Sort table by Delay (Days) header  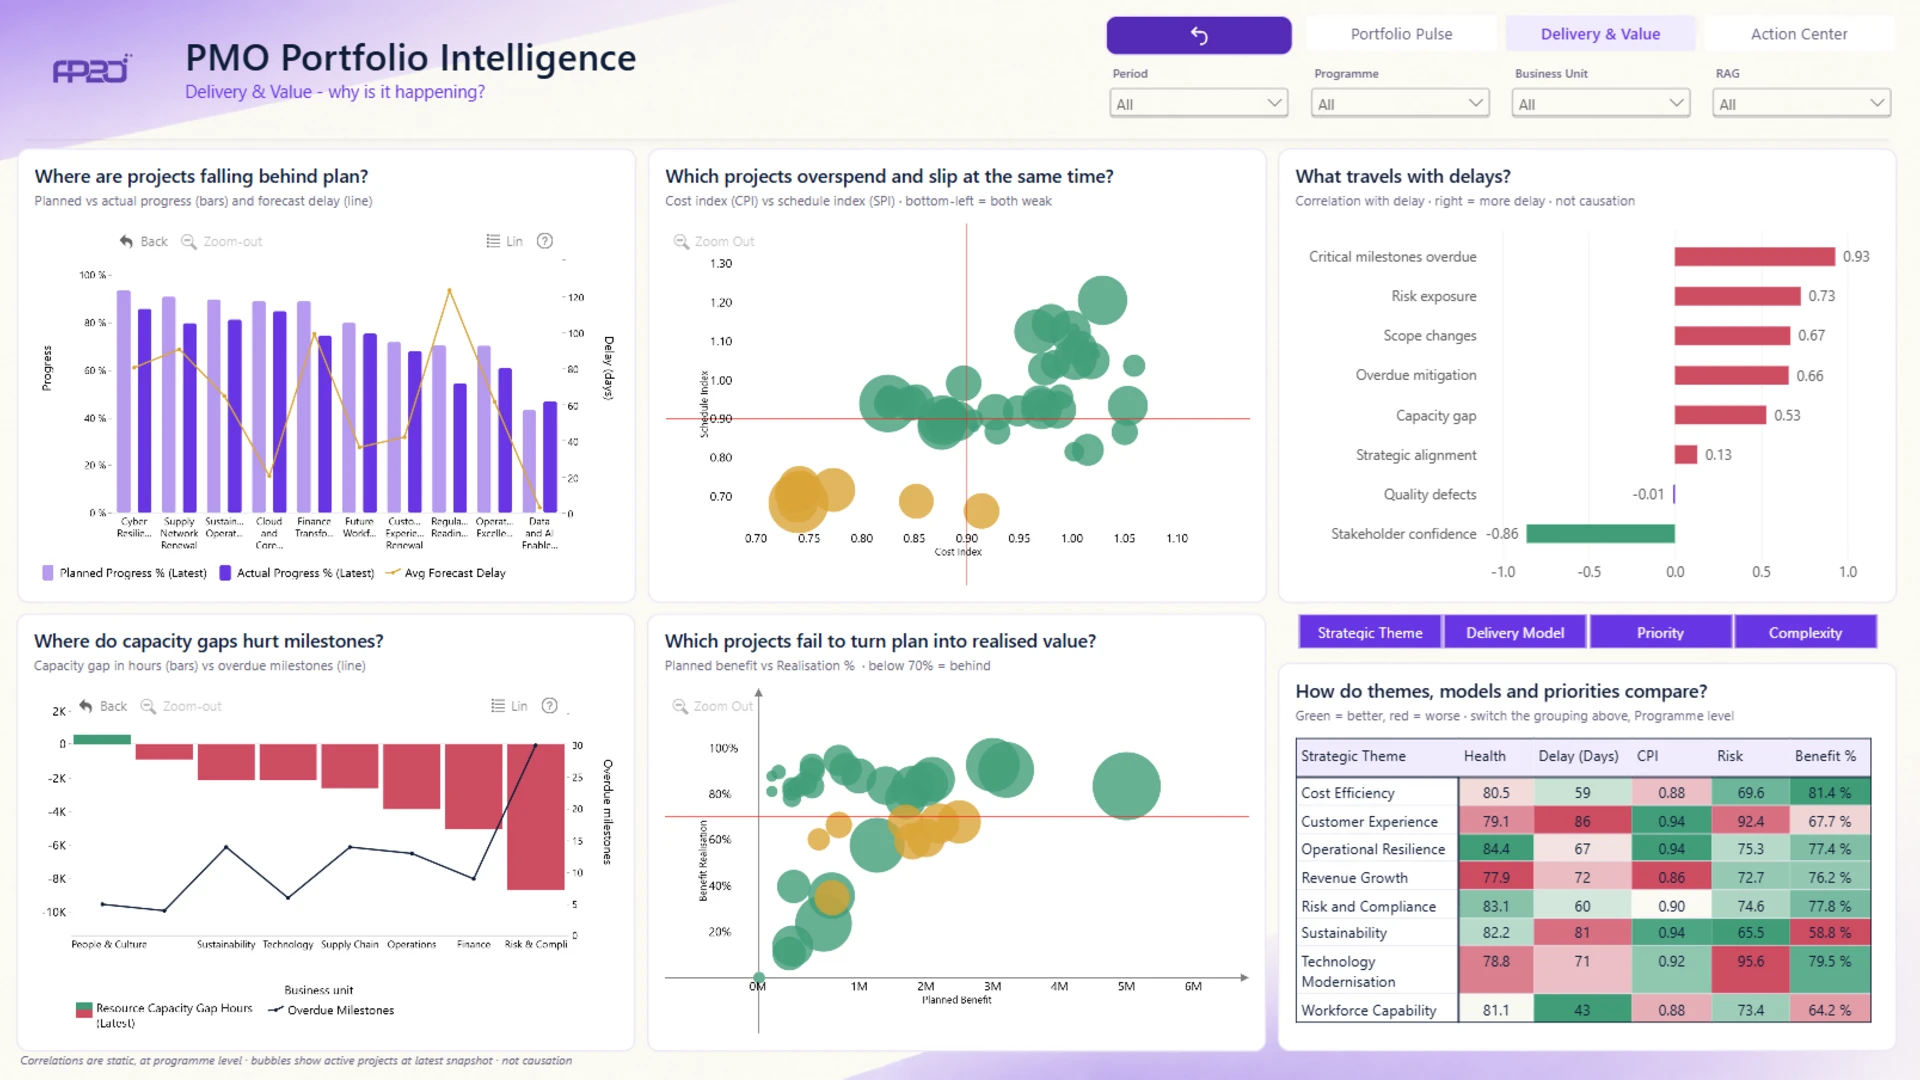point(1578,756)
